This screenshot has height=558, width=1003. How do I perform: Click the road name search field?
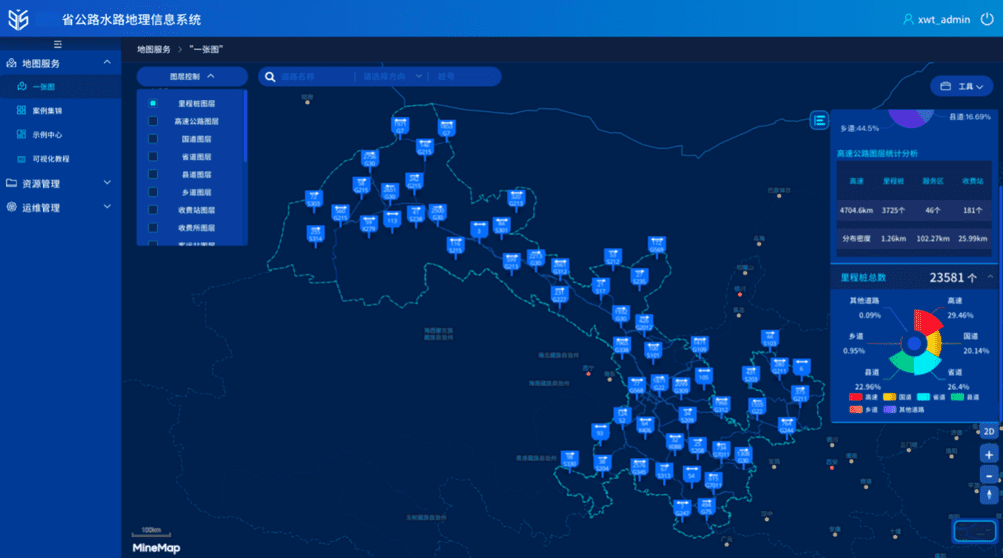[312, 77]
